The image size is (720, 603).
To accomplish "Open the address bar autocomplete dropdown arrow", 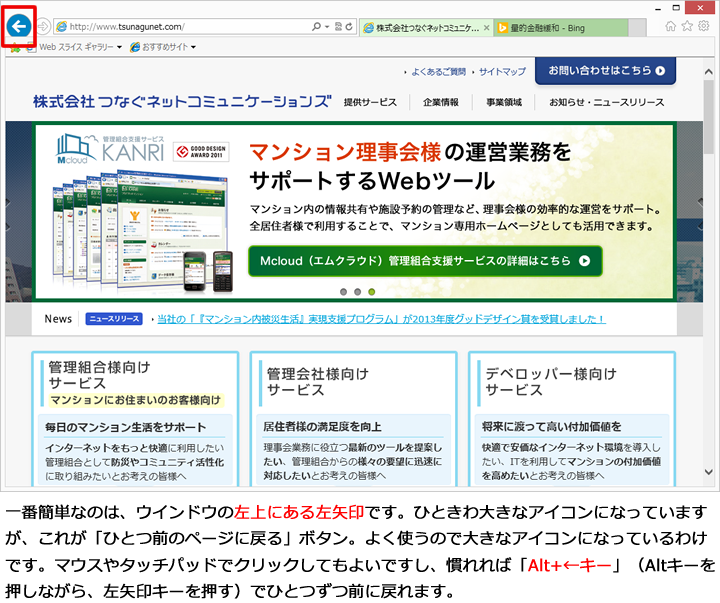I will [x=327, y=27].
